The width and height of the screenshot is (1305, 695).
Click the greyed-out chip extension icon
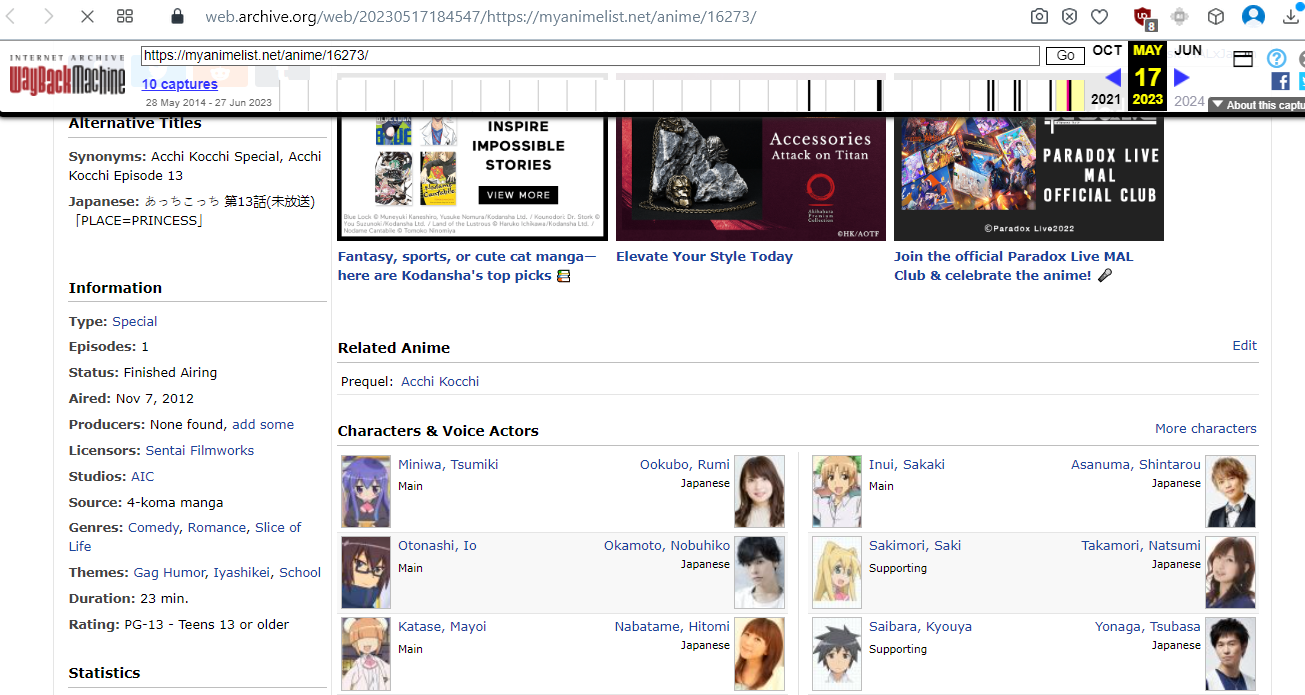click(1180, 17)
